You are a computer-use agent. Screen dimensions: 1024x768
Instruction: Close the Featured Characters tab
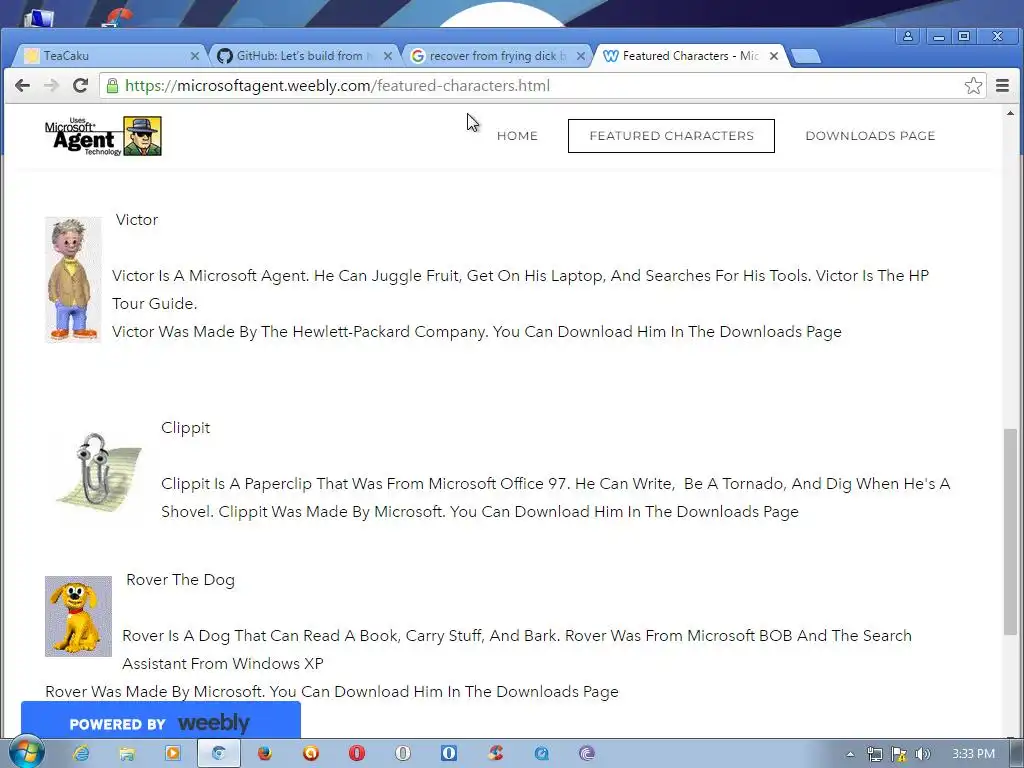(x=774, y=56)
